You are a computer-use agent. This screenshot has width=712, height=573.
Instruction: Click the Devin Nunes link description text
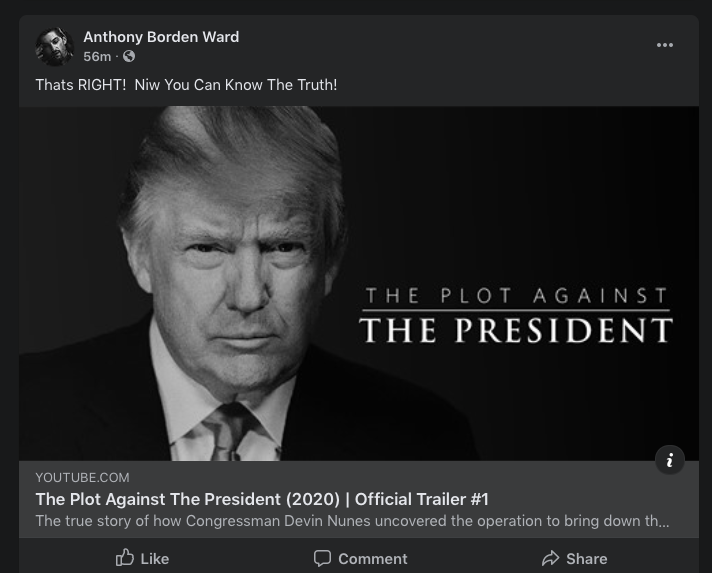point(352,521)
